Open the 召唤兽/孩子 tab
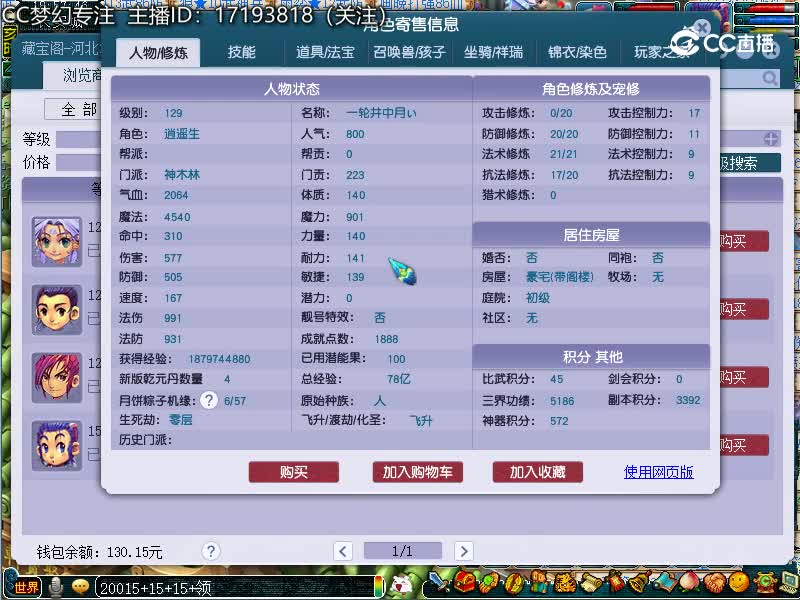800x600 pixels. tap(409, 52)
